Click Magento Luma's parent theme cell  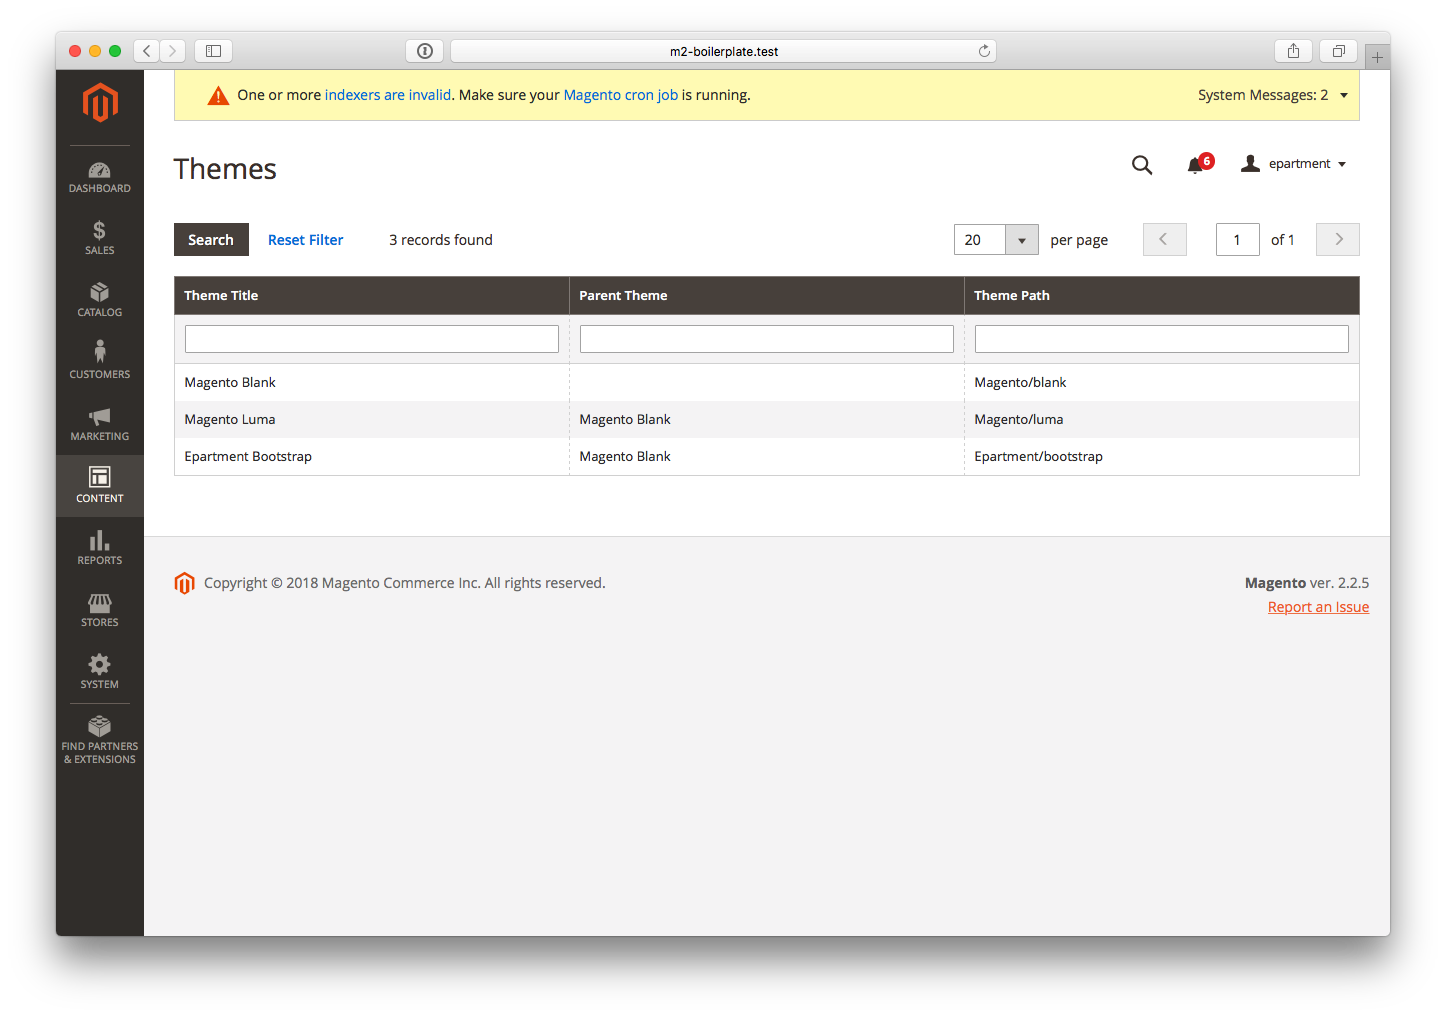[x=767, y=420]
